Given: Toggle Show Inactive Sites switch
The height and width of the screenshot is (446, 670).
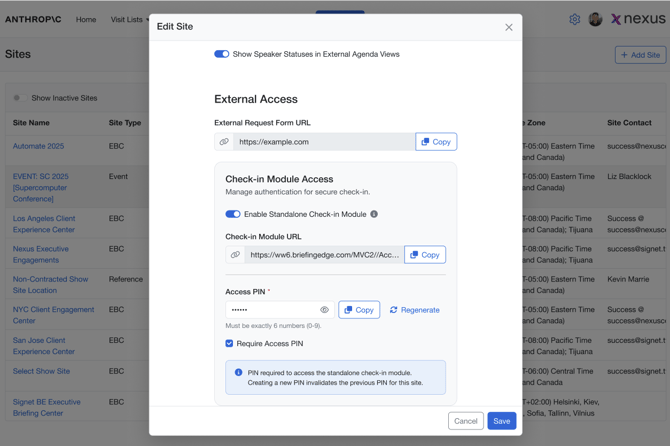Looking at the screenshot, I should (19, 98).
